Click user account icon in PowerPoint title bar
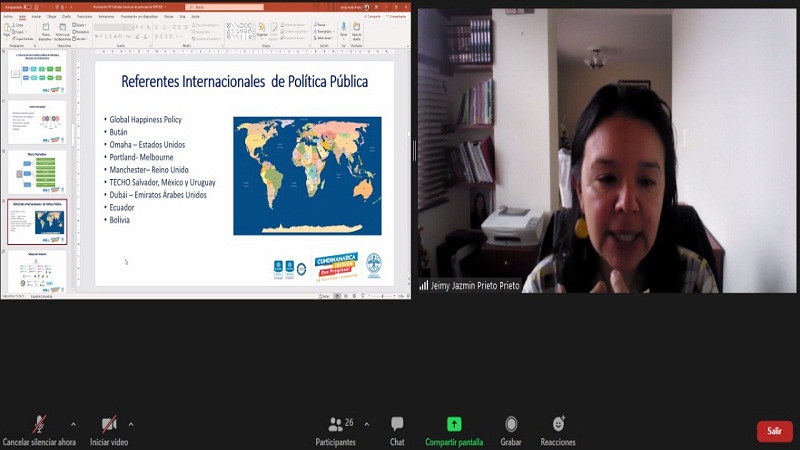This screenshot has height=450, width=800. [x=366, y=7]
